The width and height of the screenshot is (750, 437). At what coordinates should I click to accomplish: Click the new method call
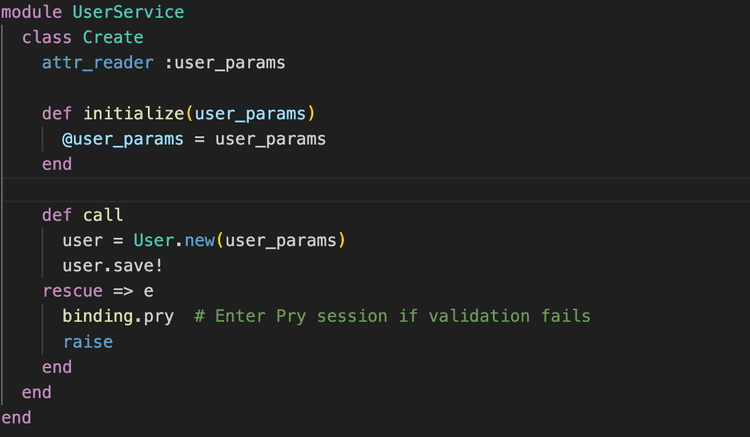(x=200, y=240)
